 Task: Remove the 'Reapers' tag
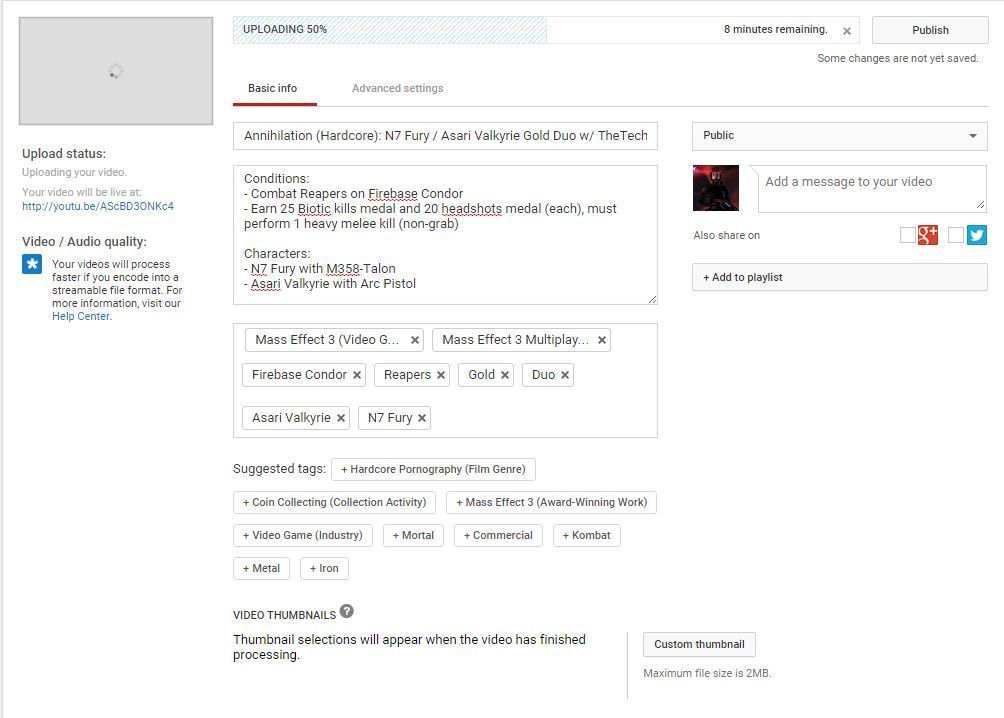point(441,375)
